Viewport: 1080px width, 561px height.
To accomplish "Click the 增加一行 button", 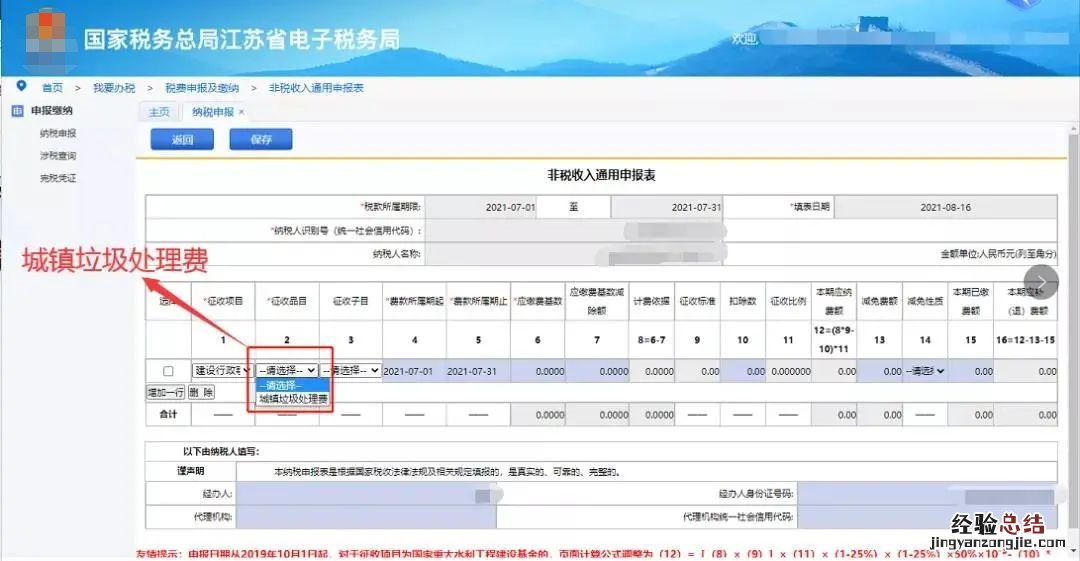I will (x=165, y=392).
